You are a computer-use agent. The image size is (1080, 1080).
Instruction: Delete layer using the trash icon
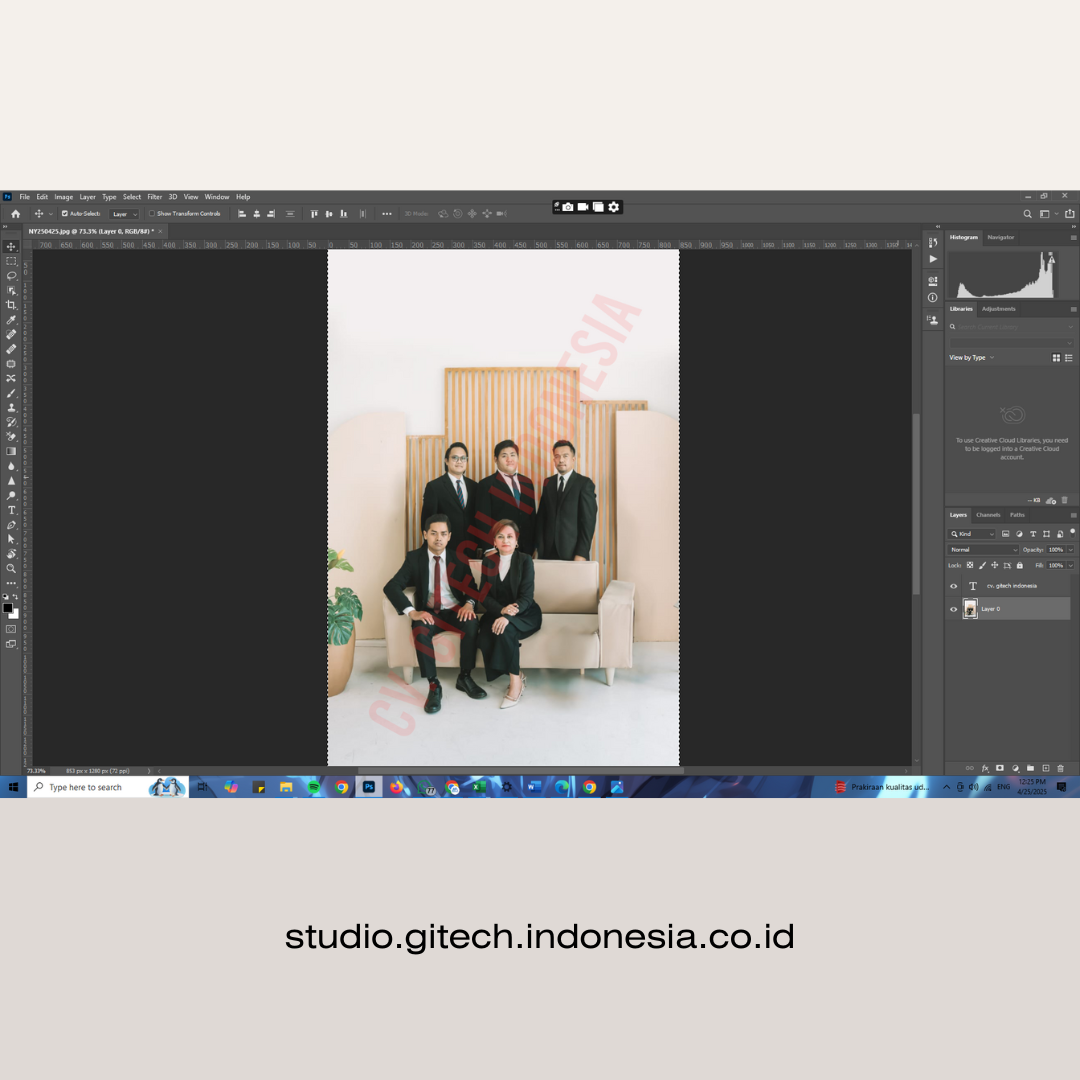[1061, 768]
